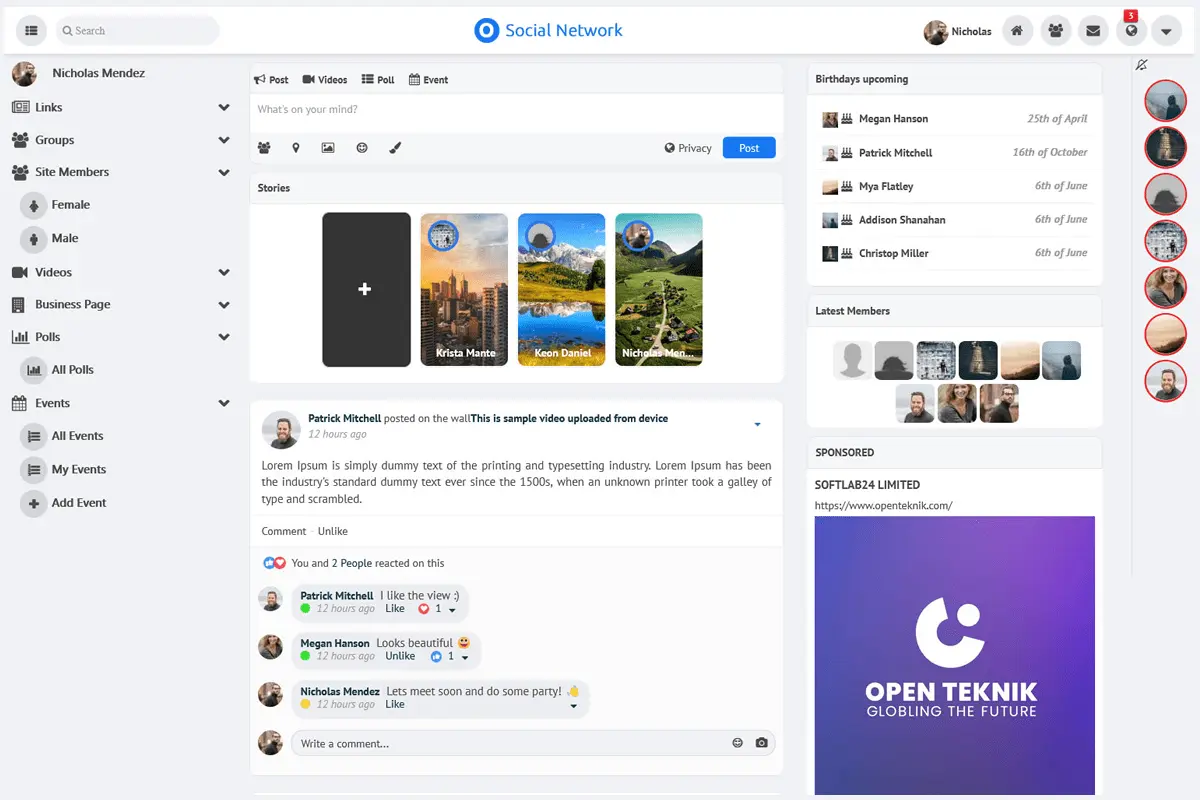The height and width of the screenshot is (800, 1200).
Task: Open notifications via the globe icon with badge
Action: click(1131, 31)
